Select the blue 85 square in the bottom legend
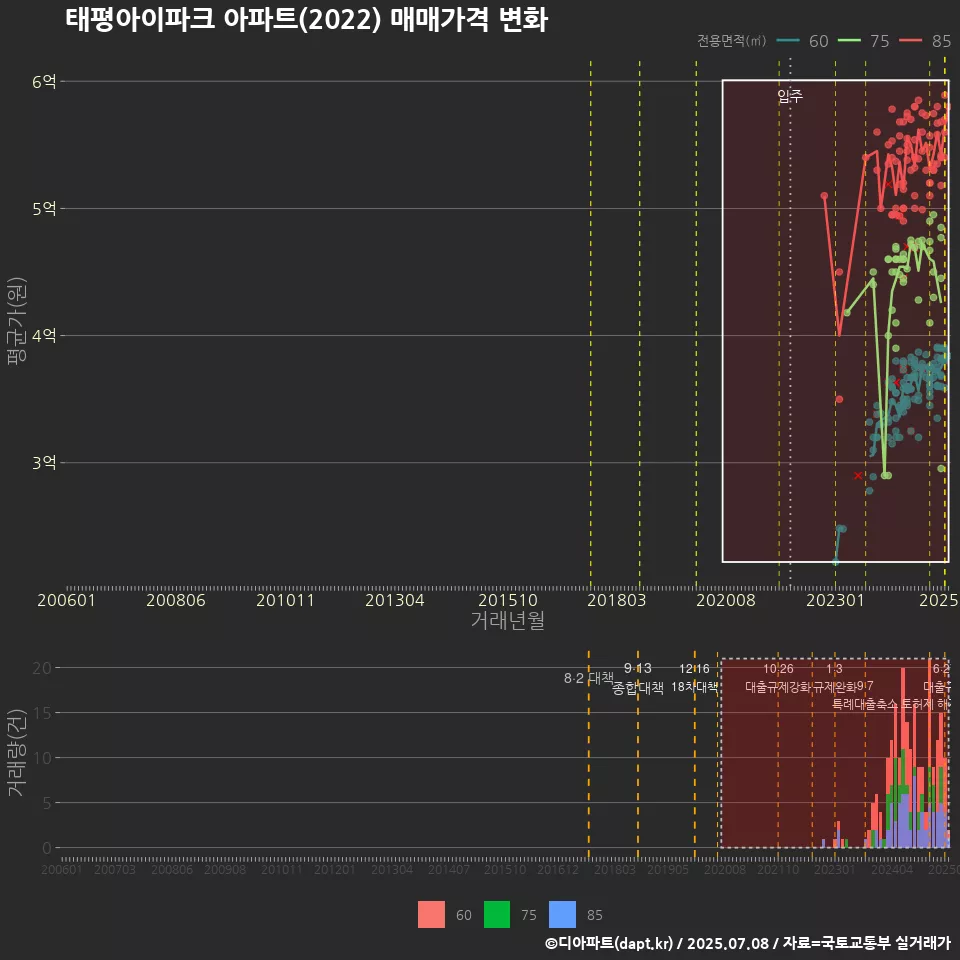 [562, 914]
